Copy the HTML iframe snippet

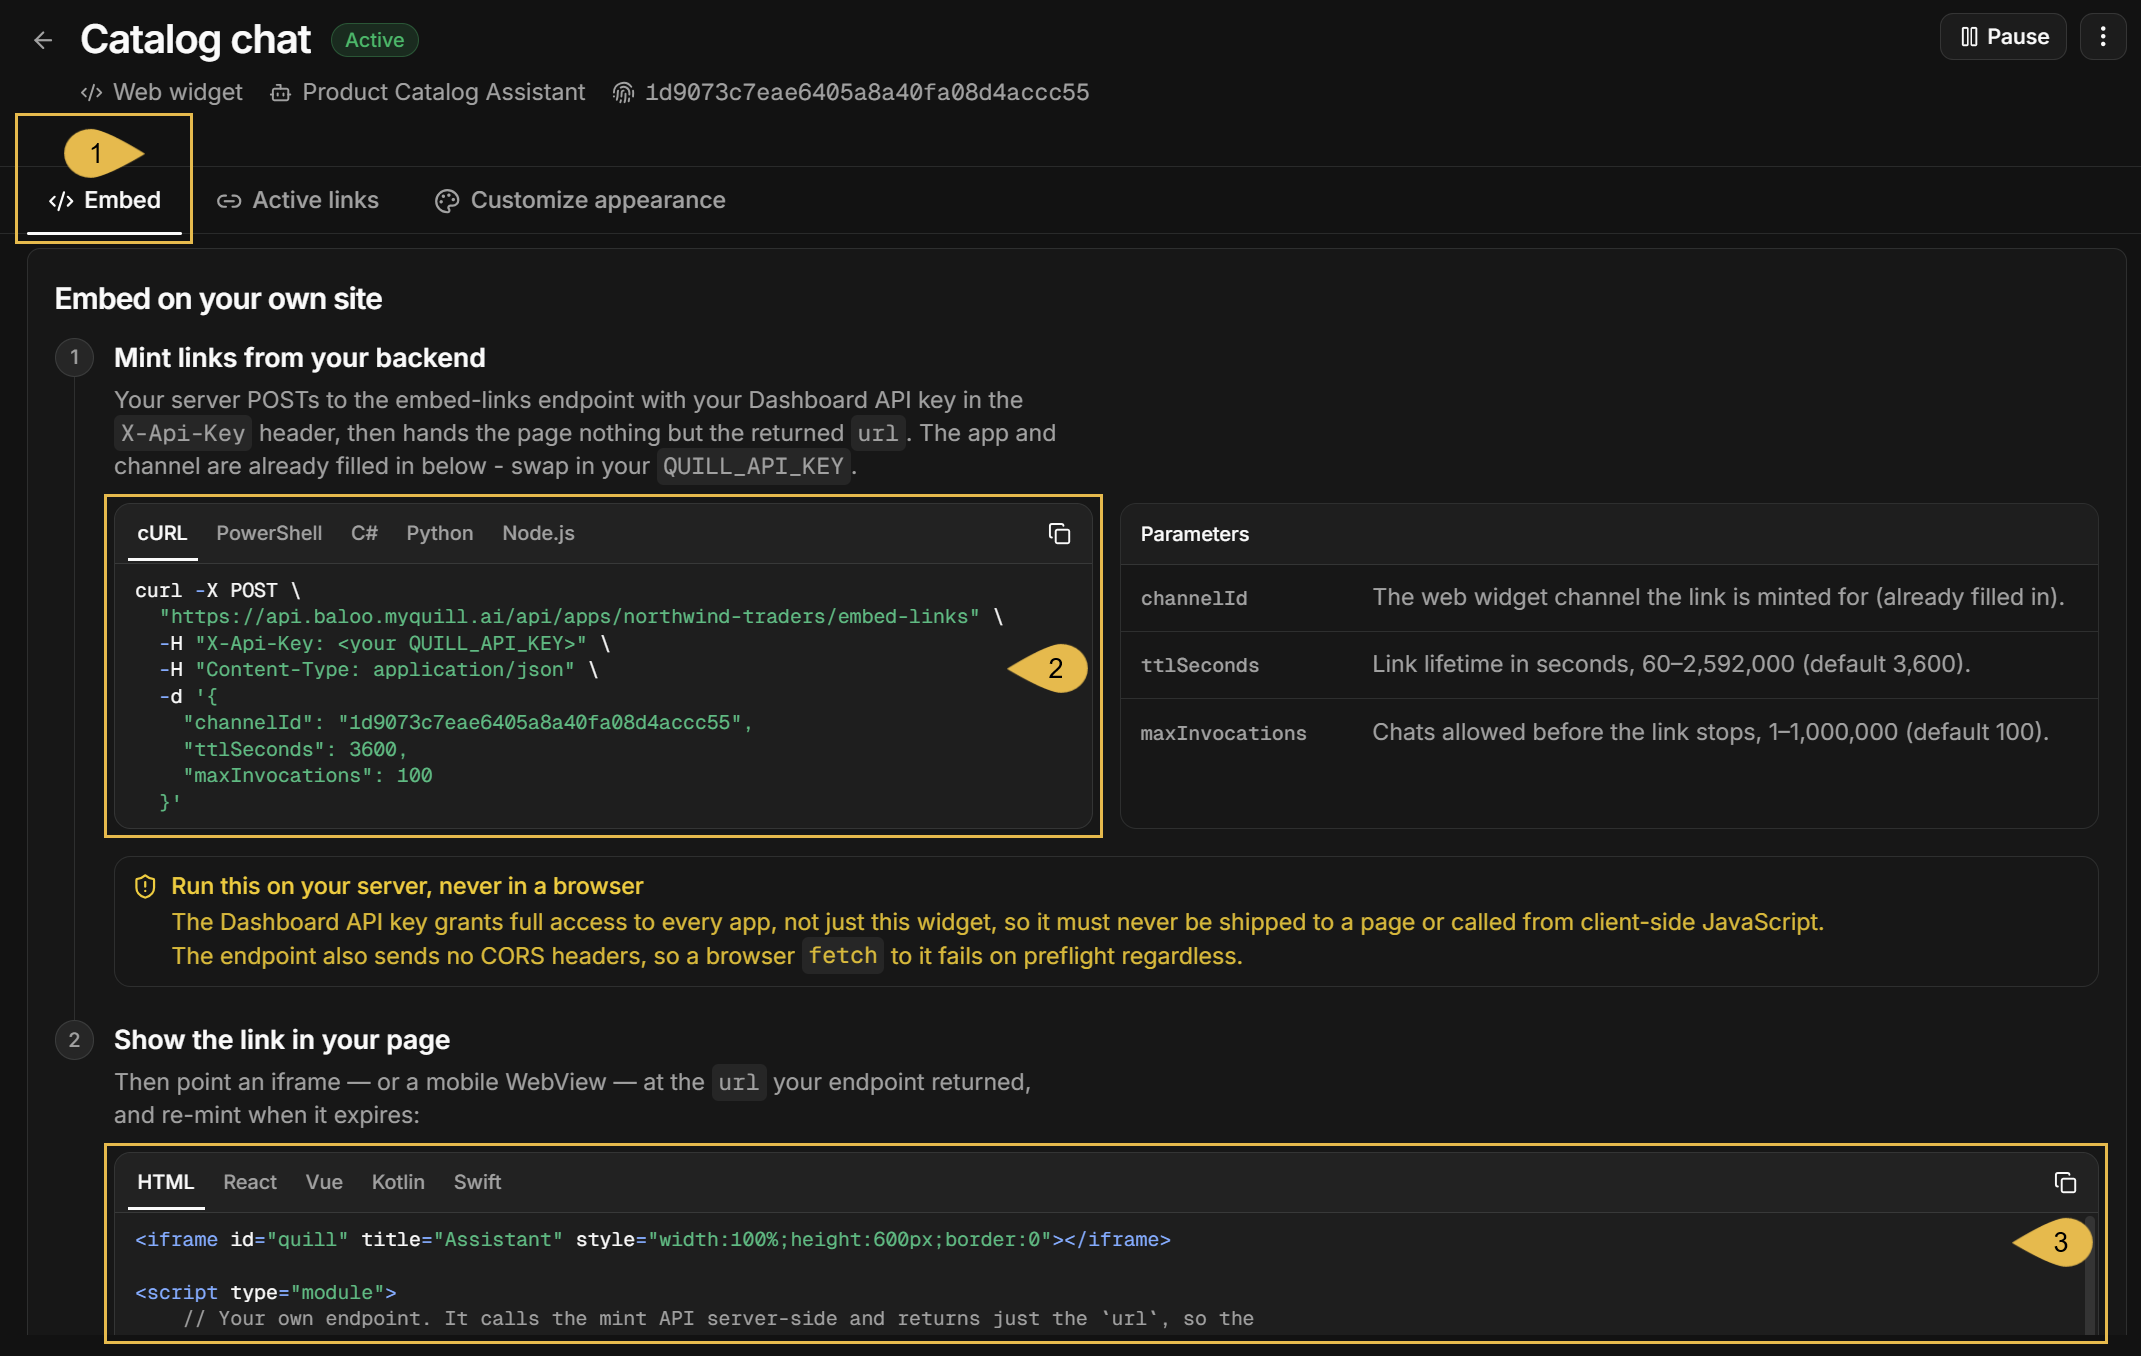pos(2065,1183)
